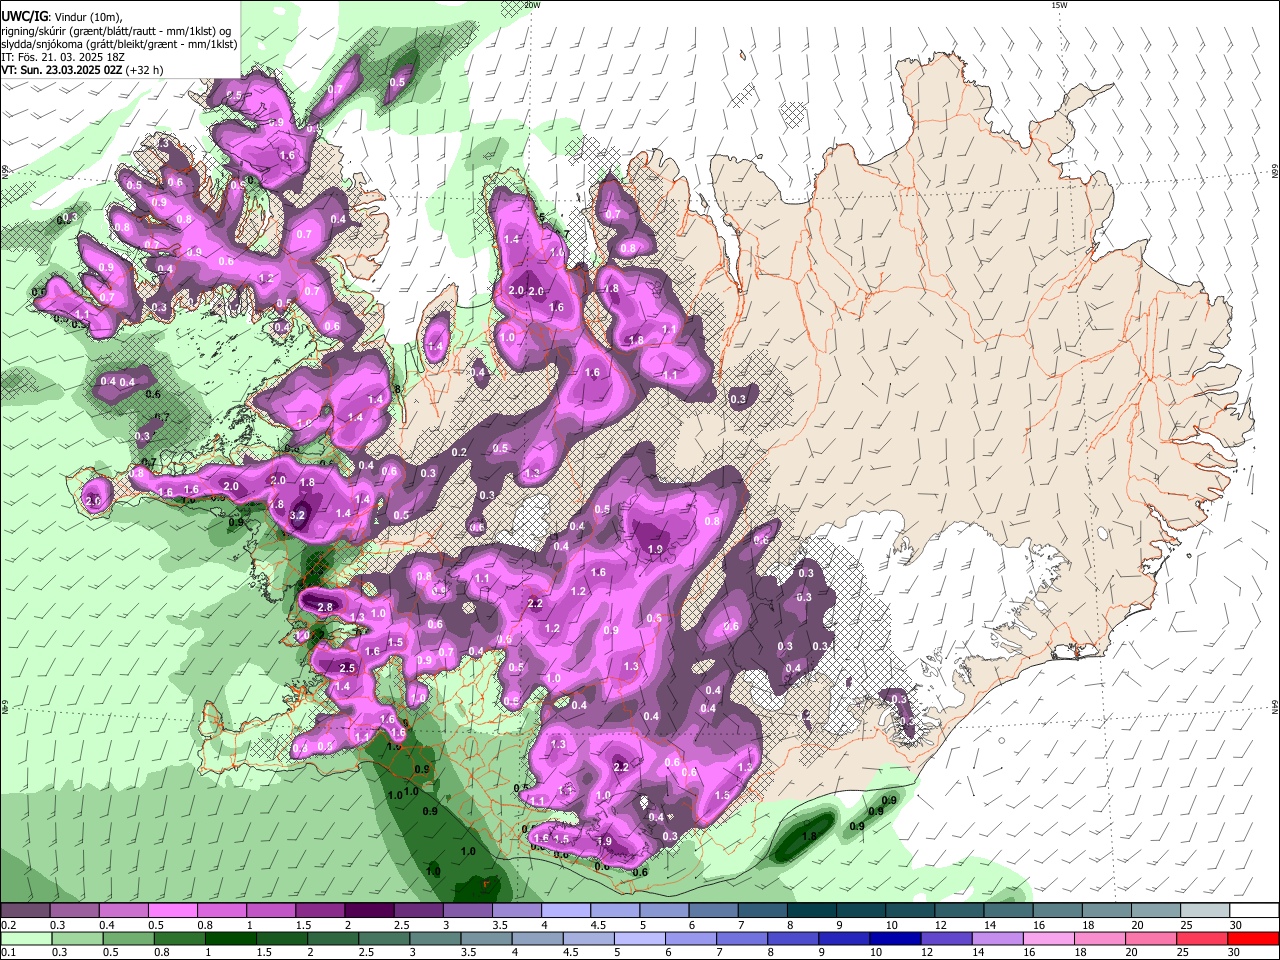
Task: Click the bright red rain swatch at 30
Action: point(1254,938)
